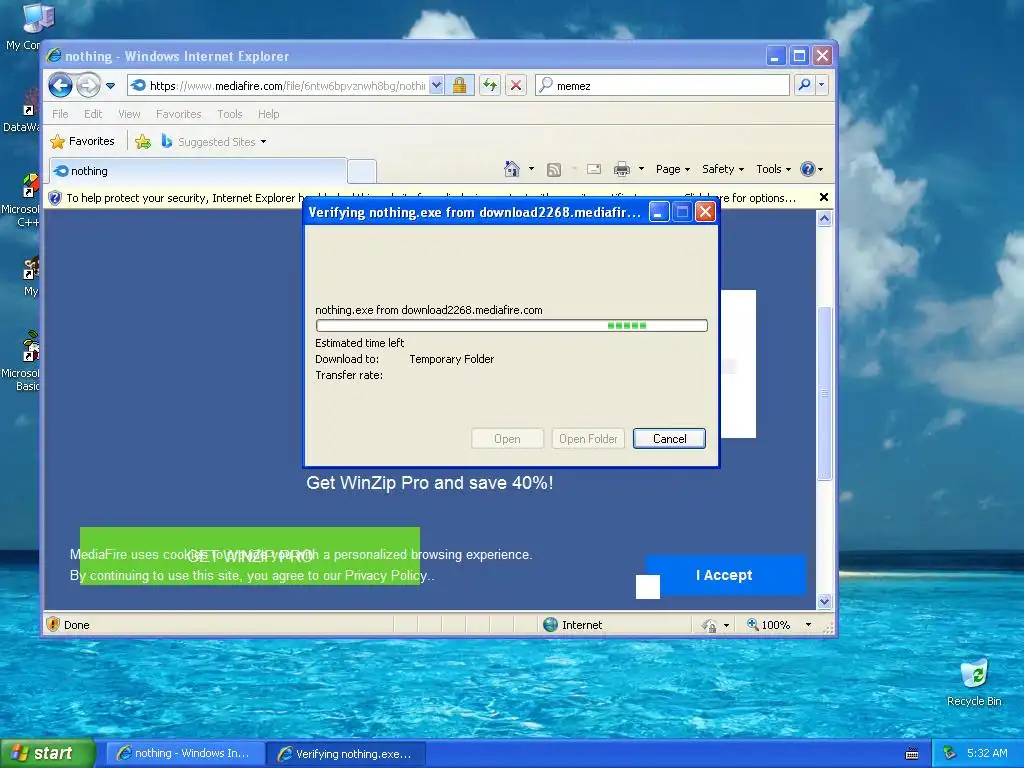Click the Privacy Policy link
Screen dimensions: 1024x768
click(386, 575)
